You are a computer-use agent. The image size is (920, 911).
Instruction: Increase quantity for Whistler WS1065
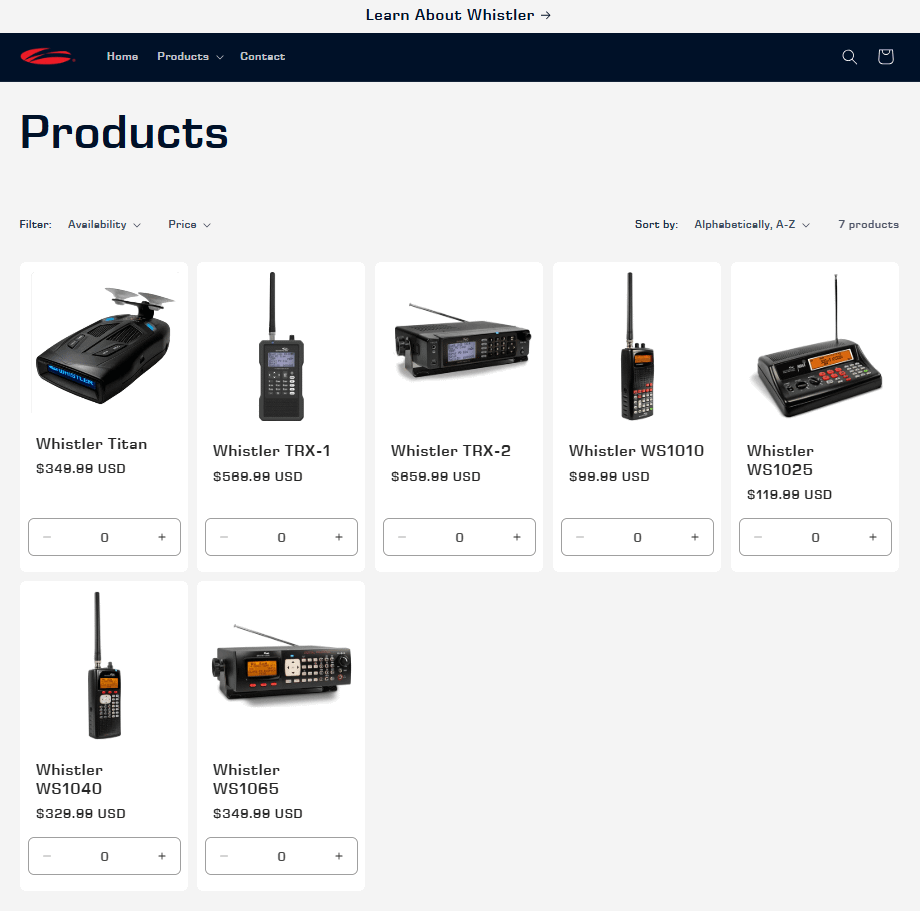tap(339, 856)
